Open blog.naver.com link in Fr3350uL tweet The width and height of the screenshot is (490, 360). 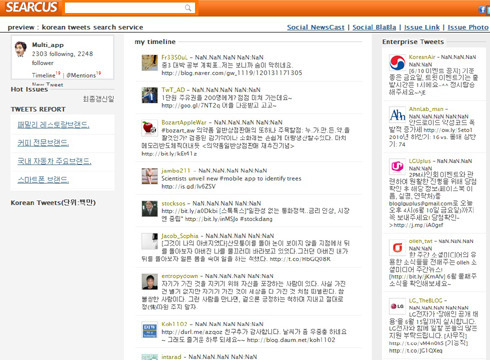click(232, 73)
